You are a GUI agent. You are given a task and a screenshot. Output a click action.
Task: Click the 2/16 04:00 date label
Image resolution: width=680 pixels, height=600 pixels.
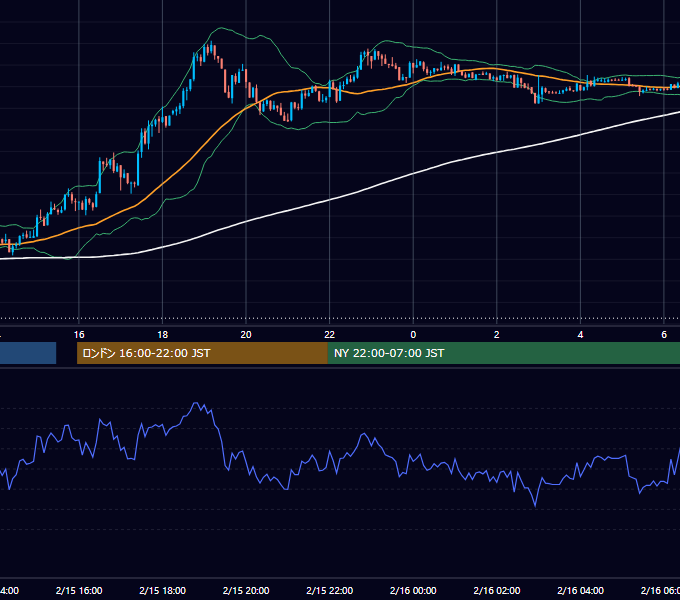click(x=580, y=590)
